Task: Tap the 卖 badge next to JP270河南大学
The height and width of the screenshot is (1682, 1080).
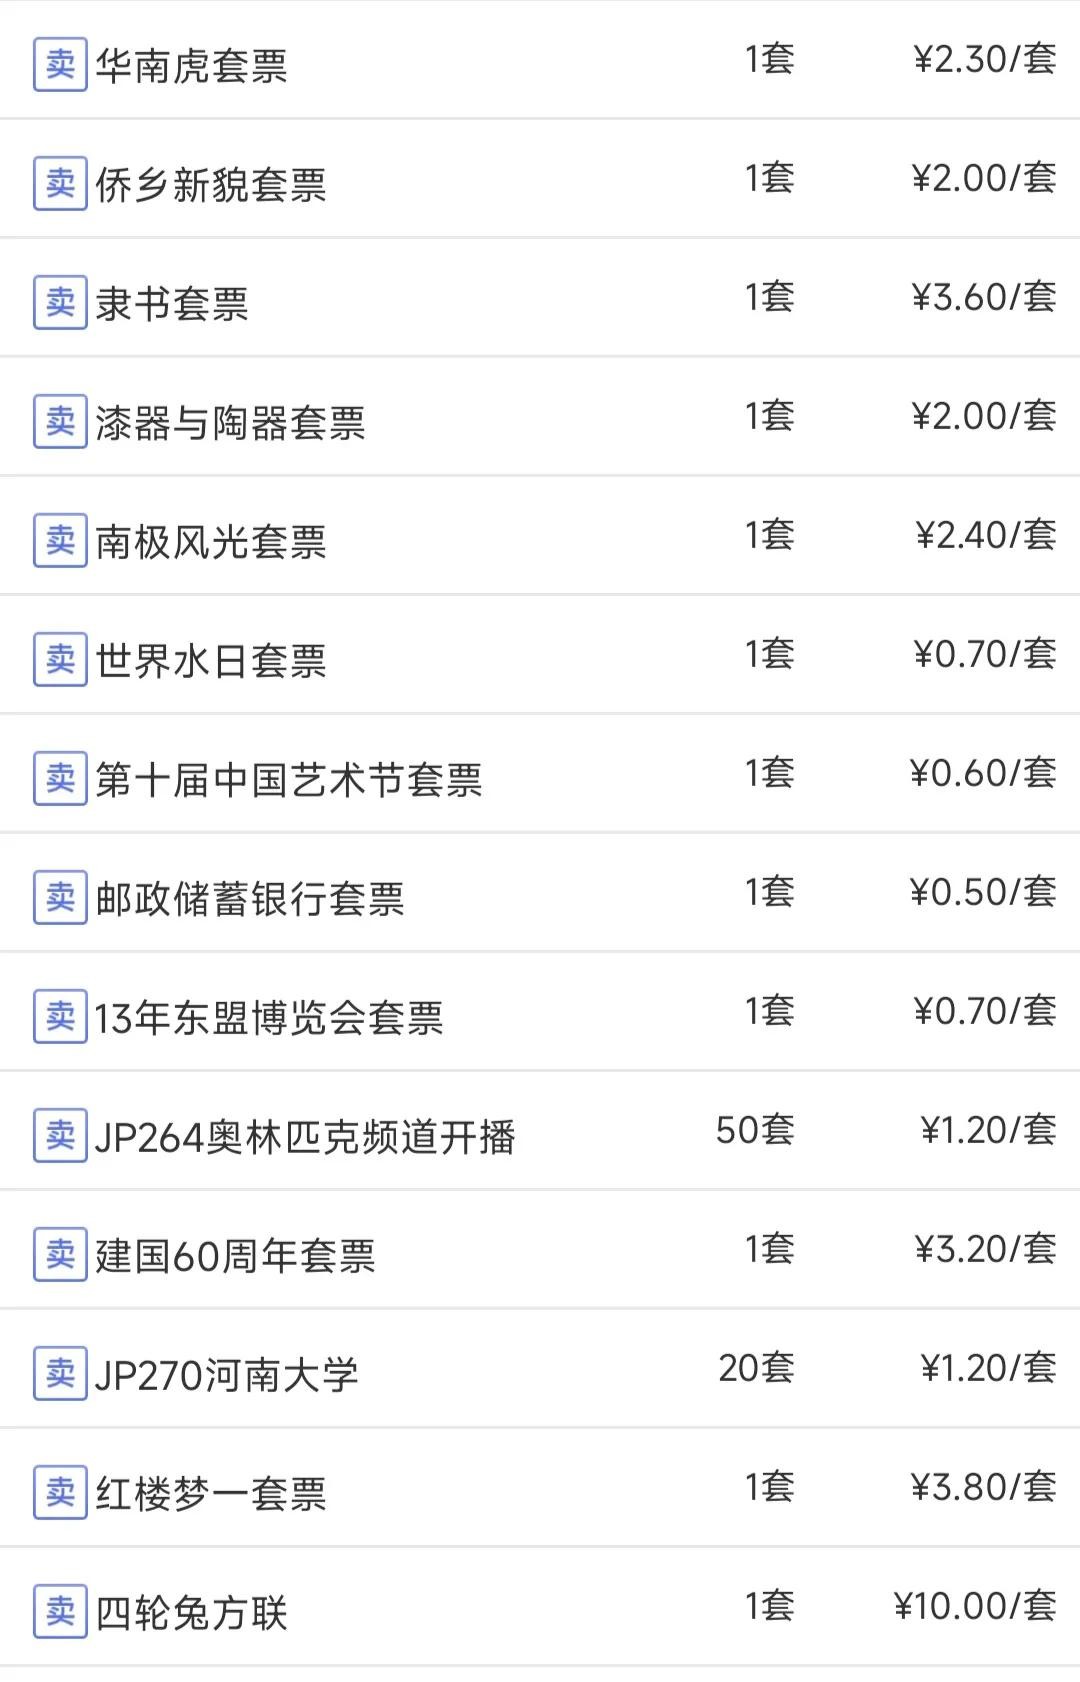Action: [60, 1374]
